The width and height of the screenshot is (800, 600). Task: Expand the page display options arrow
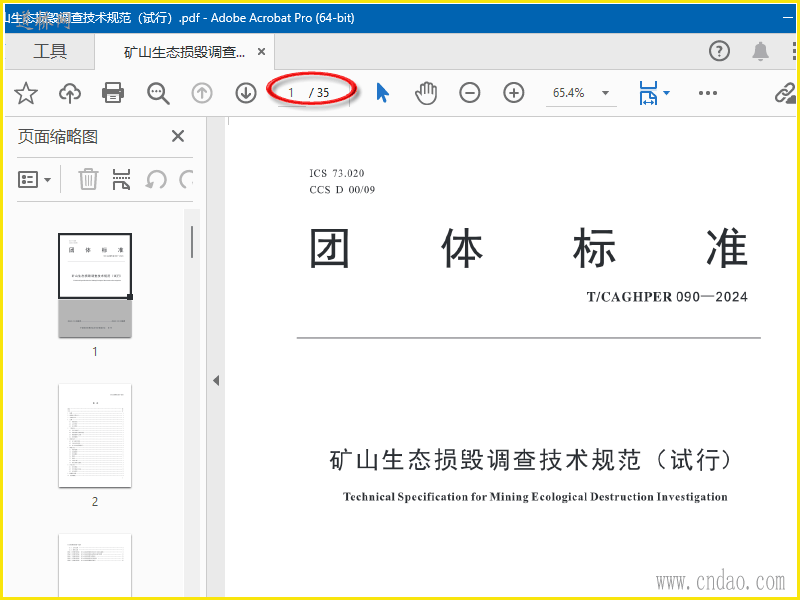[x=666, y=93]
